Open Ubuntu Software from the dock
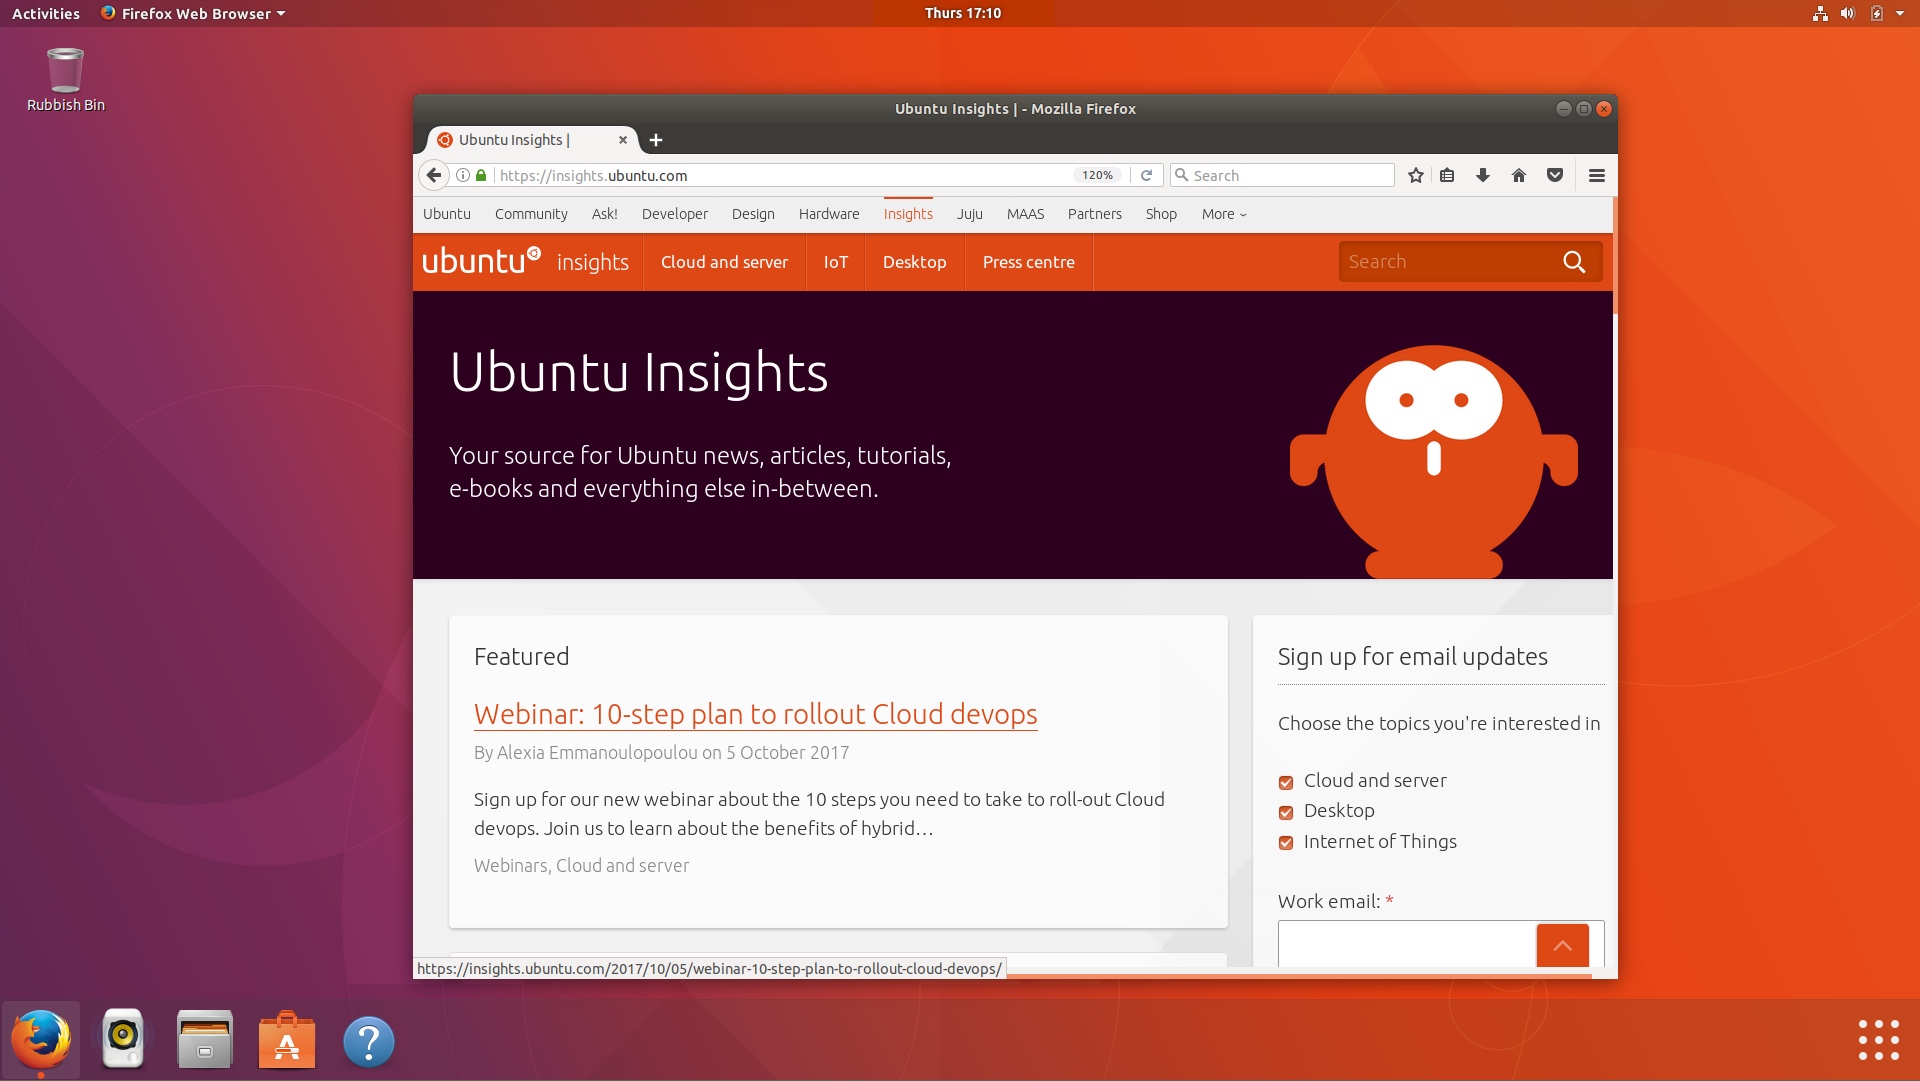 [287, 1041]
